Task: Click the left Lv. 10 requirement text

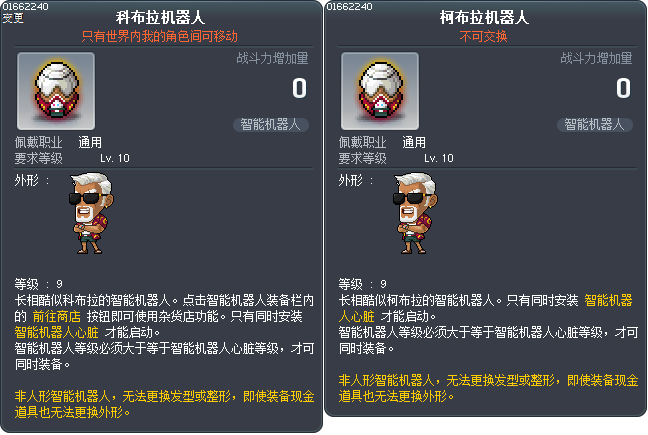Action: (115, 158)
